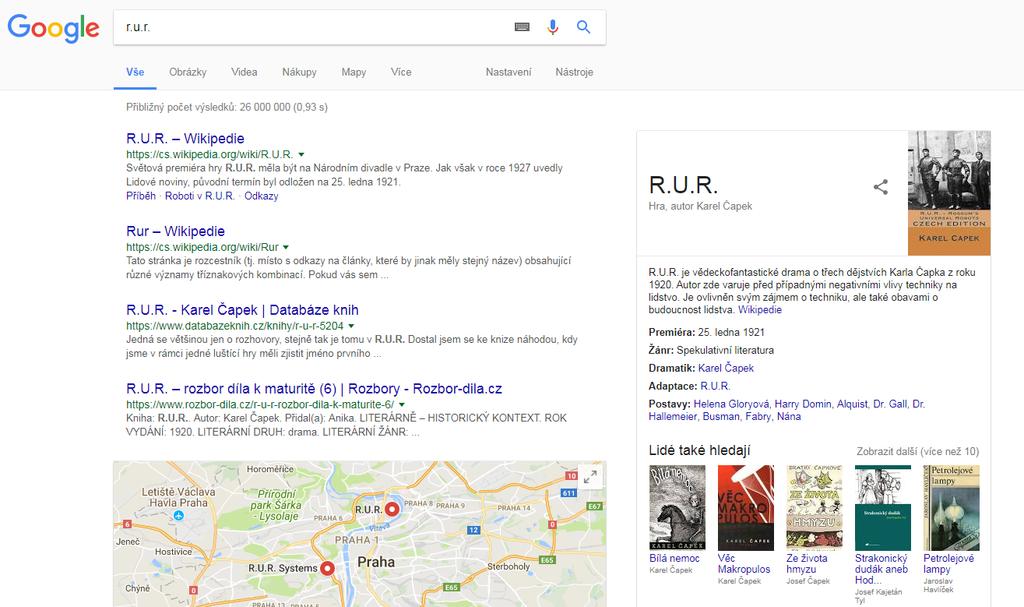Open character link Harry Domin
Viewport: 1024px width, 607px height.
[803, 404]
